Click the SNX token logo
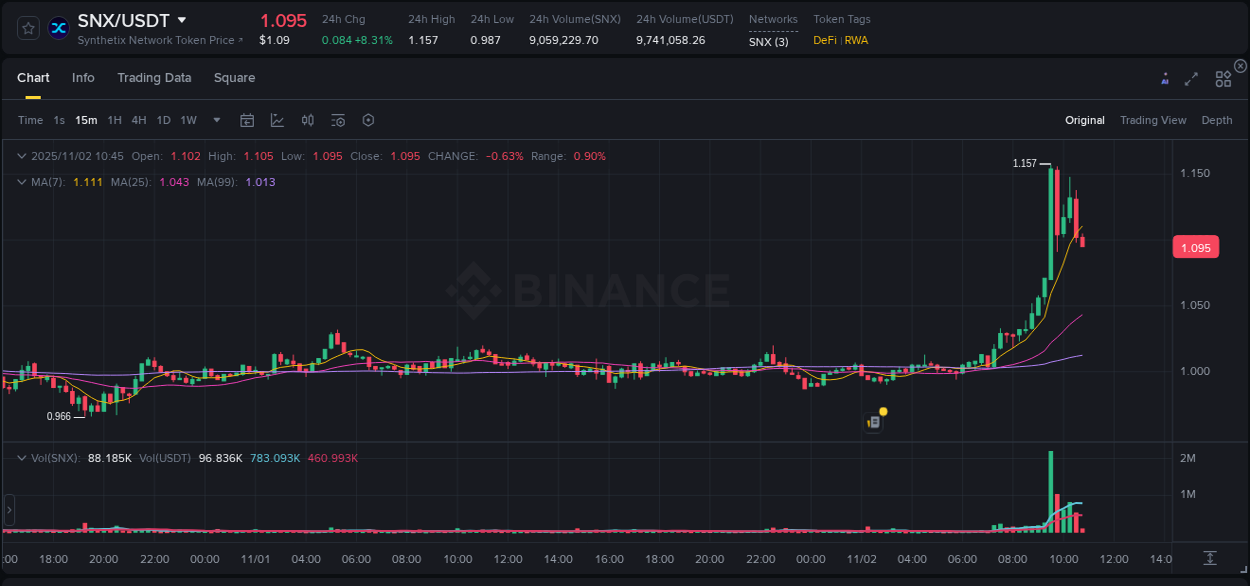This screenshot has width=1250, height=586. click(x=58, y=28)
